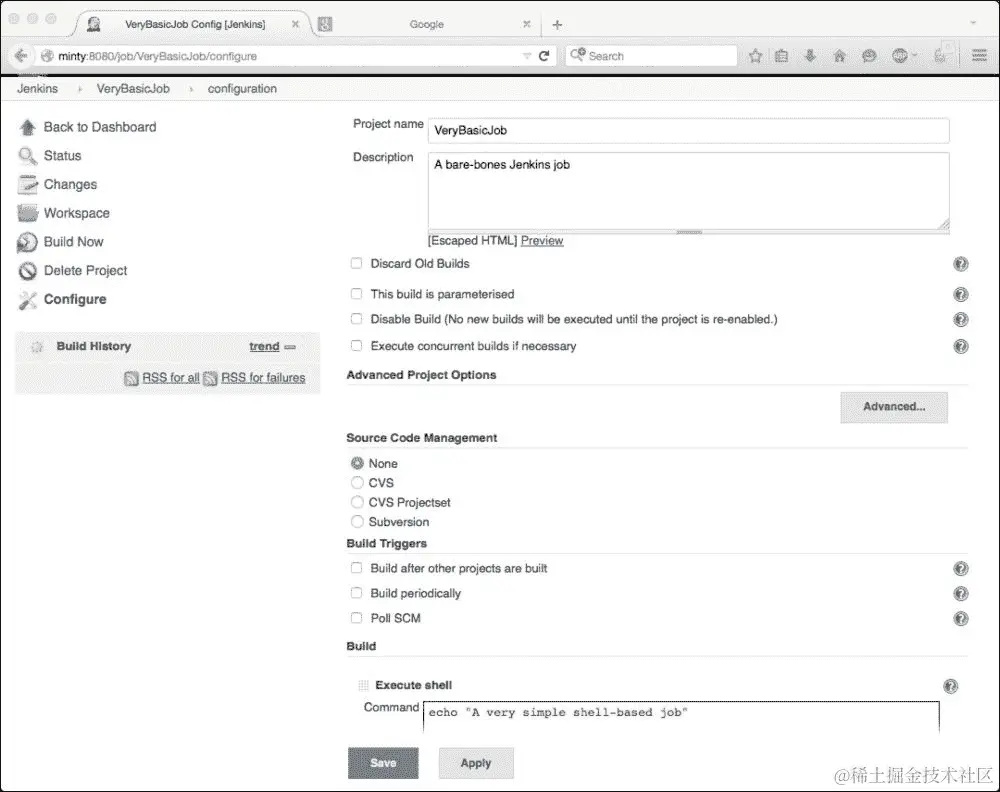Collapse Build History with the minus icon
1000x792 pixels.
(290, 347)
